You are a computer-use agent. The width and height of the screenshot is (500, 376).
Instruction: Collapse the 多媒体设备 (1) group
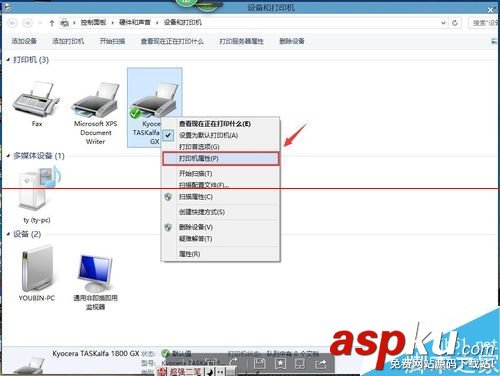tap(8, 156)
